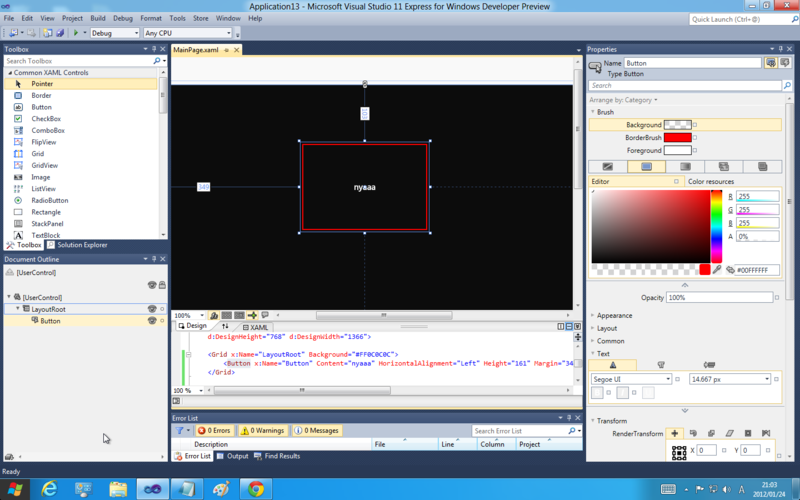Click the Events lightning icon in Properties
The width and height of the screenshot is (800, 500).
785,63
